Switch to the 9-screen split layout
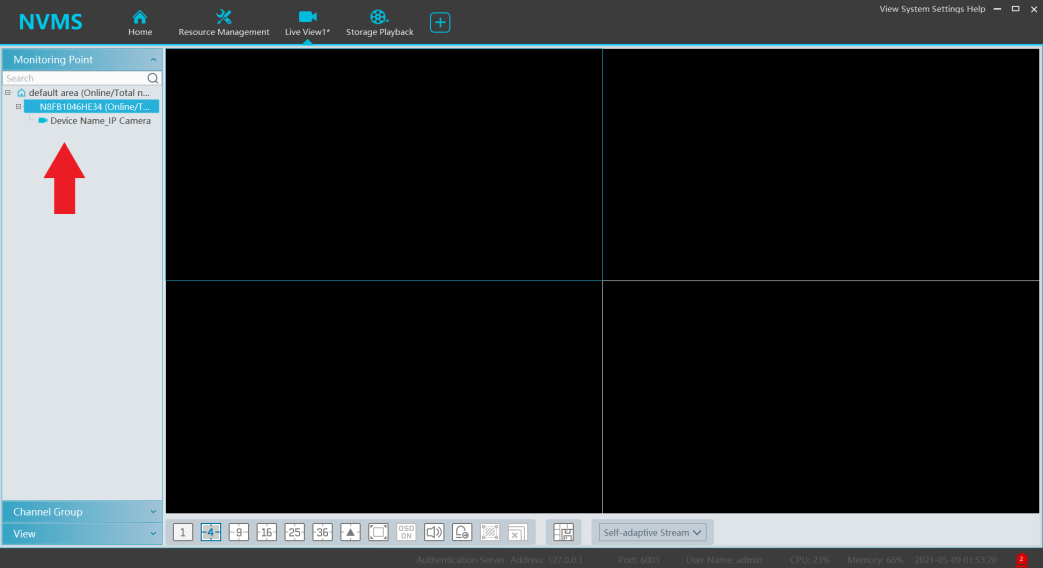1043x568 pixels. click(239, 532)
